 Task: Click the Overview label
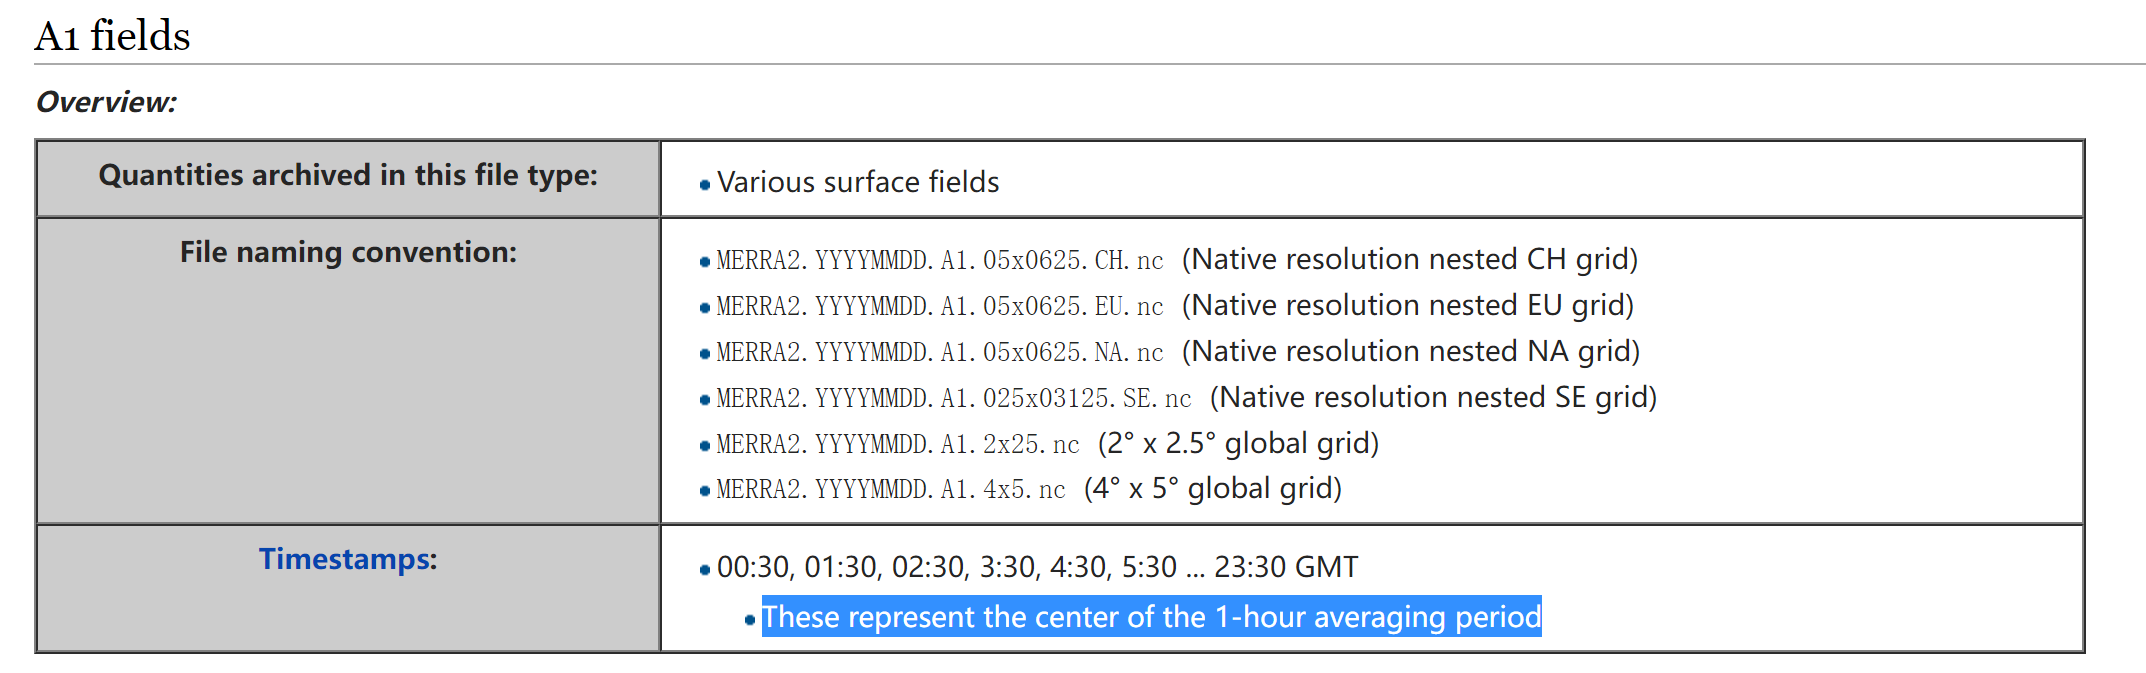106,102
